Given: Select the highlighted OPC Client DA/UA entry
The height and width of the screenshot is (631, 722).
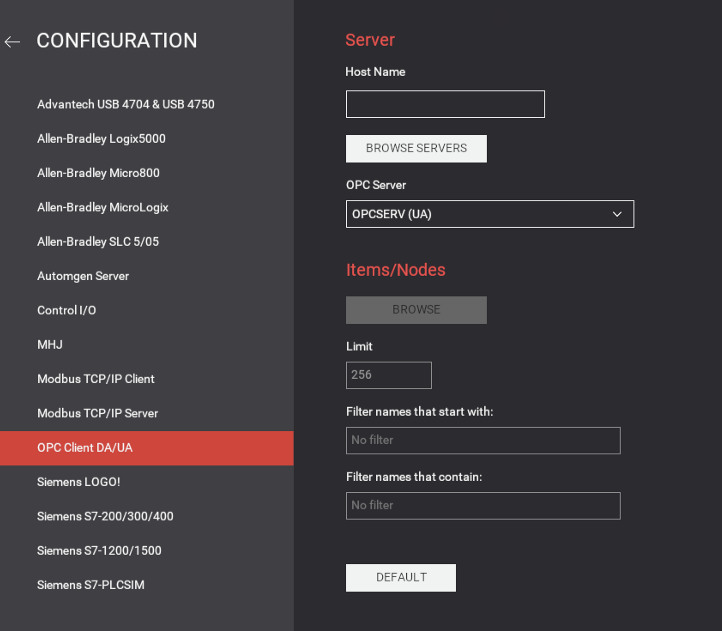Looking at the screenshot, I should point(147,448).
